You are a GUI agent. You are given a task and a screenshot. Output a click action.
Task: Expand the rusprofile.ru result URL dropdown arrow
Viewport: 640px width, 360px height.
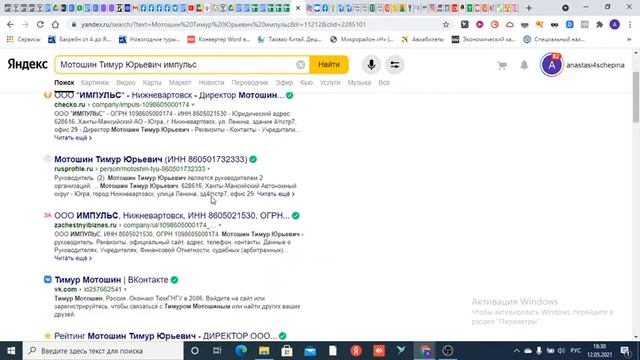pos(209,169)
